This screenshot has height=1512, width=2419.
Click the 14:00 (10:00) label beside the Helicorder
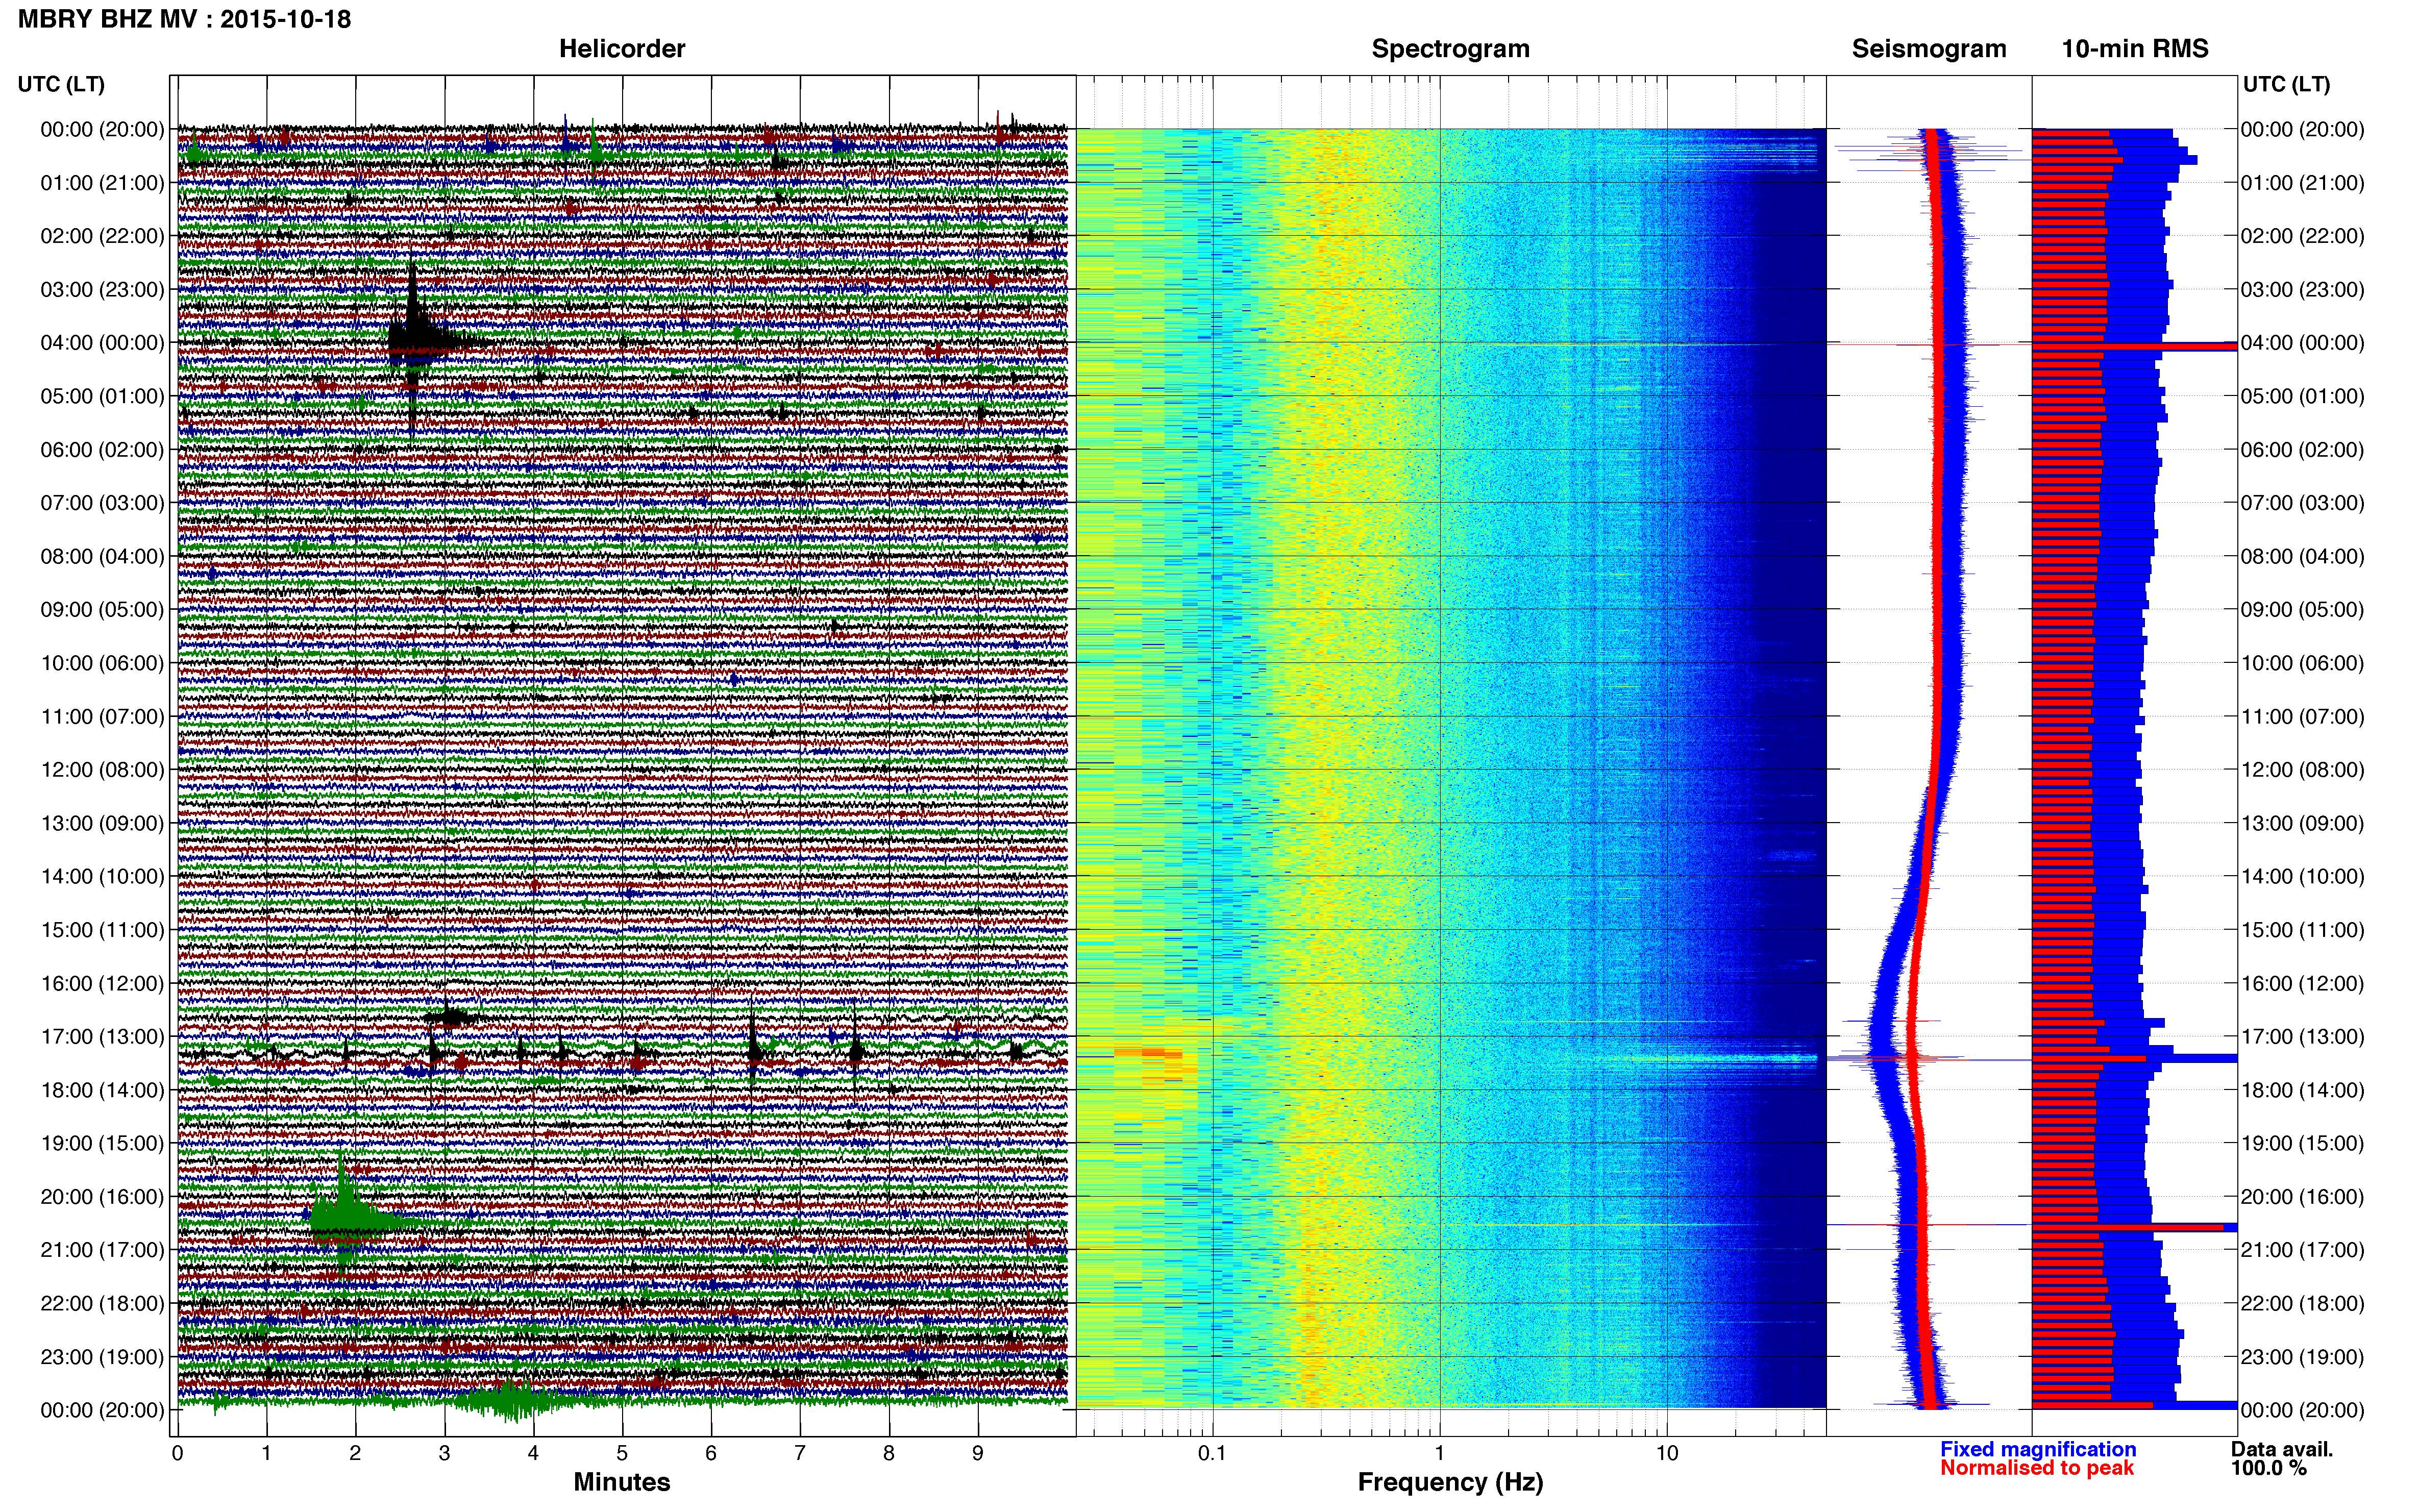point(102,877)
